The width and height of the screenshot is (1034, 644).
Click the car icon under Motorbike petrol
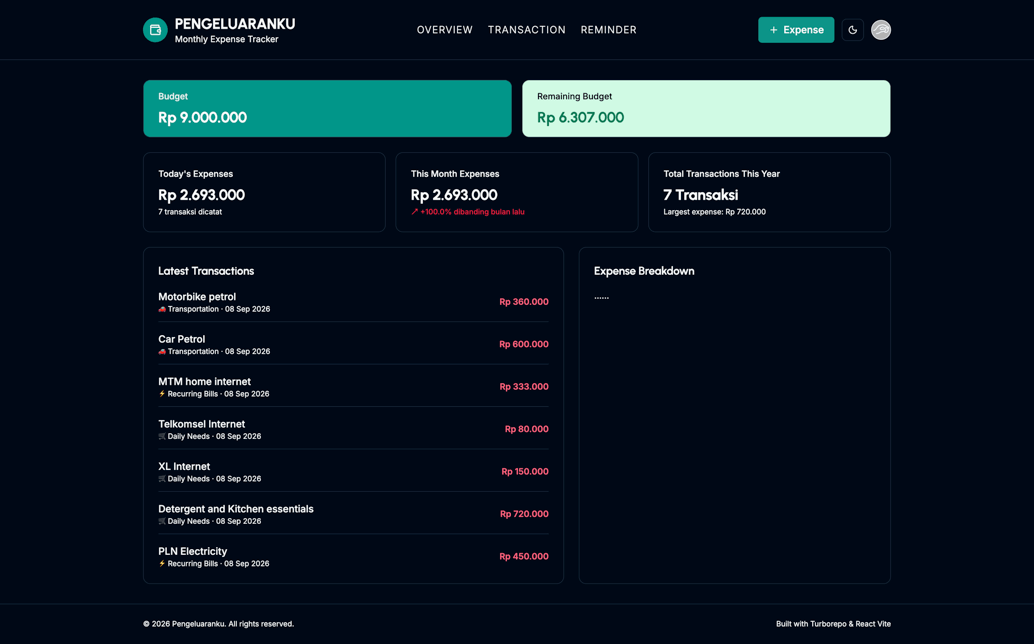(x=162, y=309)
